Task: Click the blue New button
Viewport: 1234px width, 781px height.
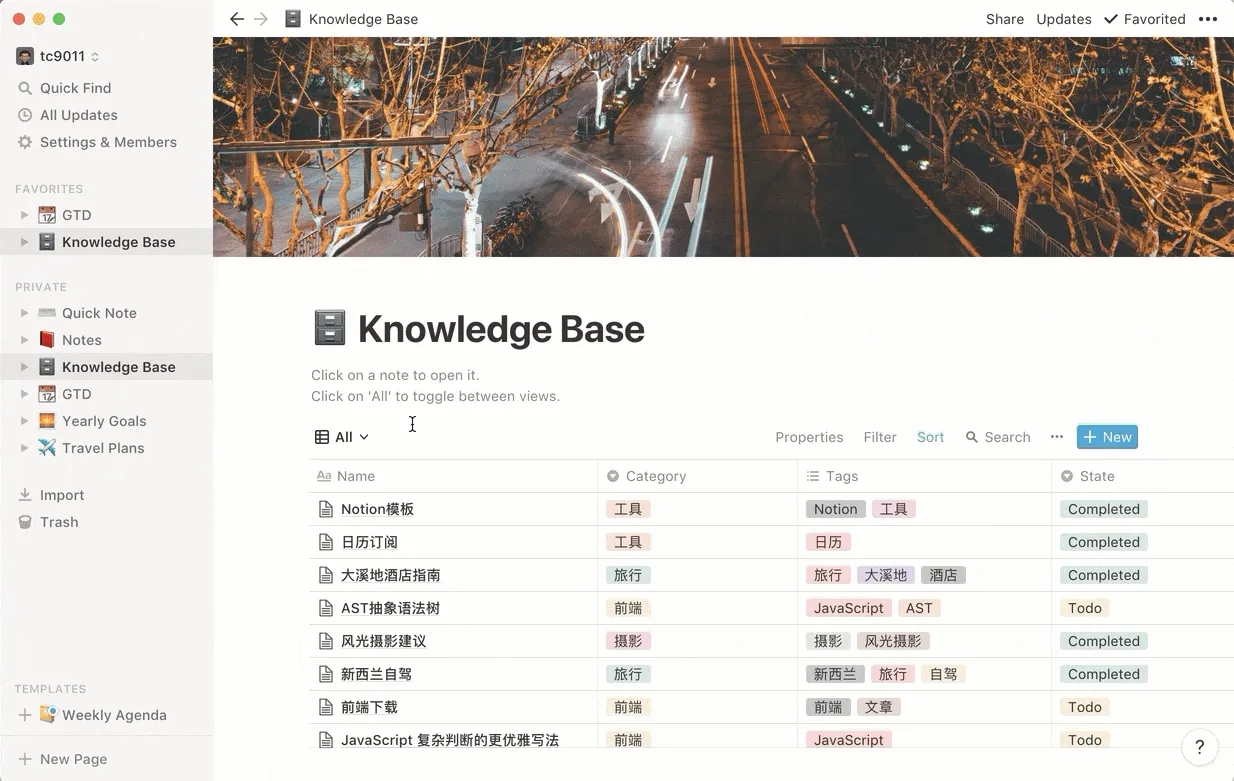Action: (x=1106, y=437)
